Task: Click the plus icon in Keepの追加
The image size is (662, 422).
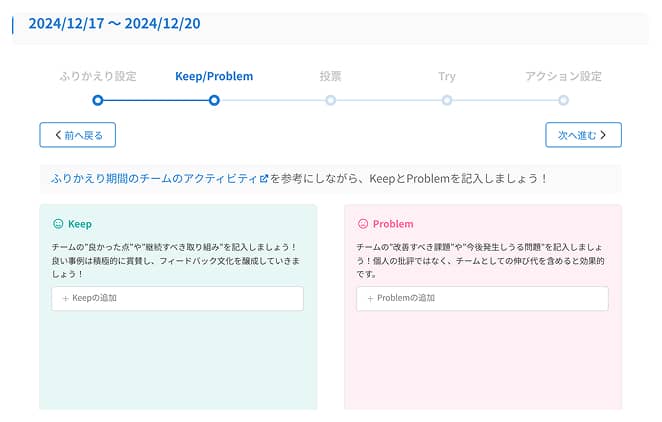Action: (65, 298)
